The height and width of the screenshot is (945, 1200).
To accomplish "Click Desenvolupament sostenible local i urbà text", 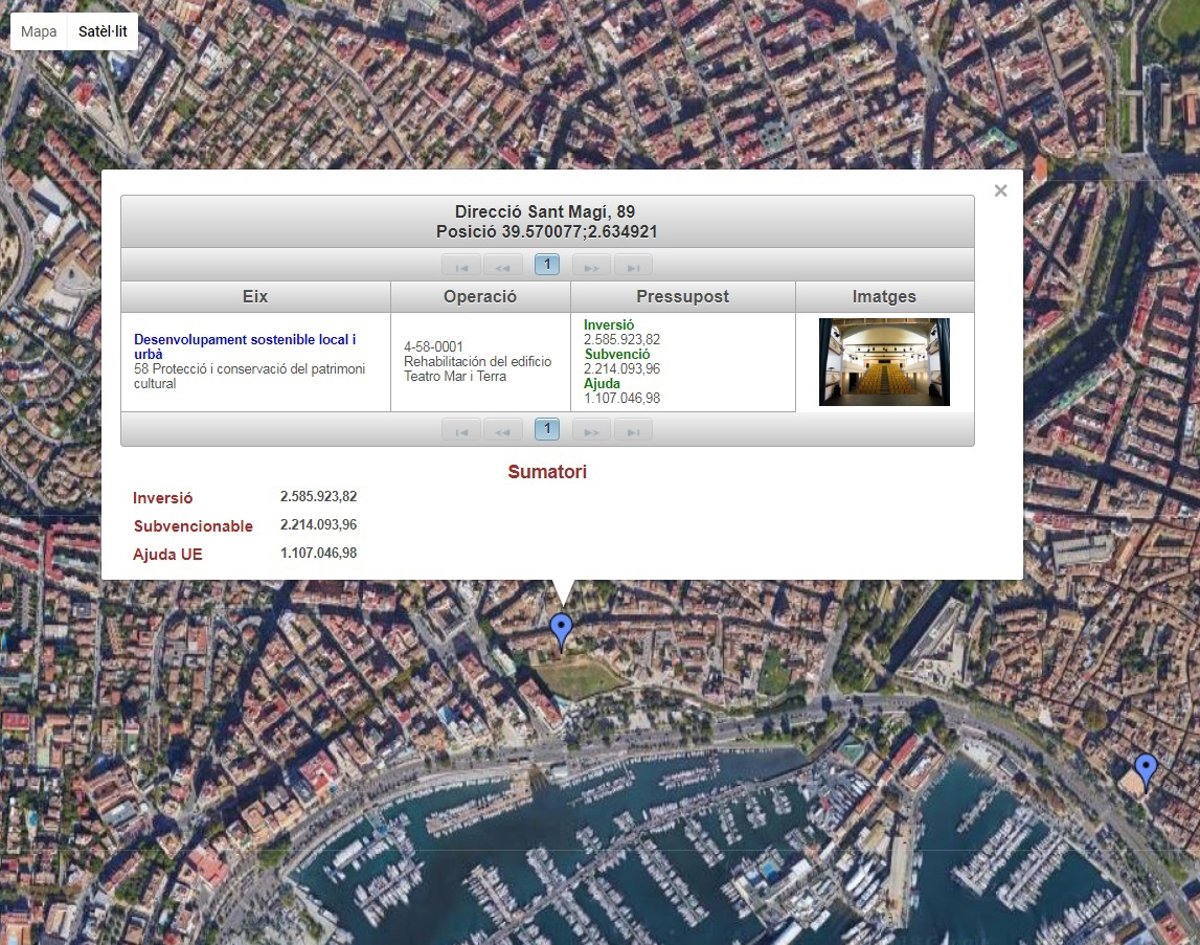I will point(245,346).
